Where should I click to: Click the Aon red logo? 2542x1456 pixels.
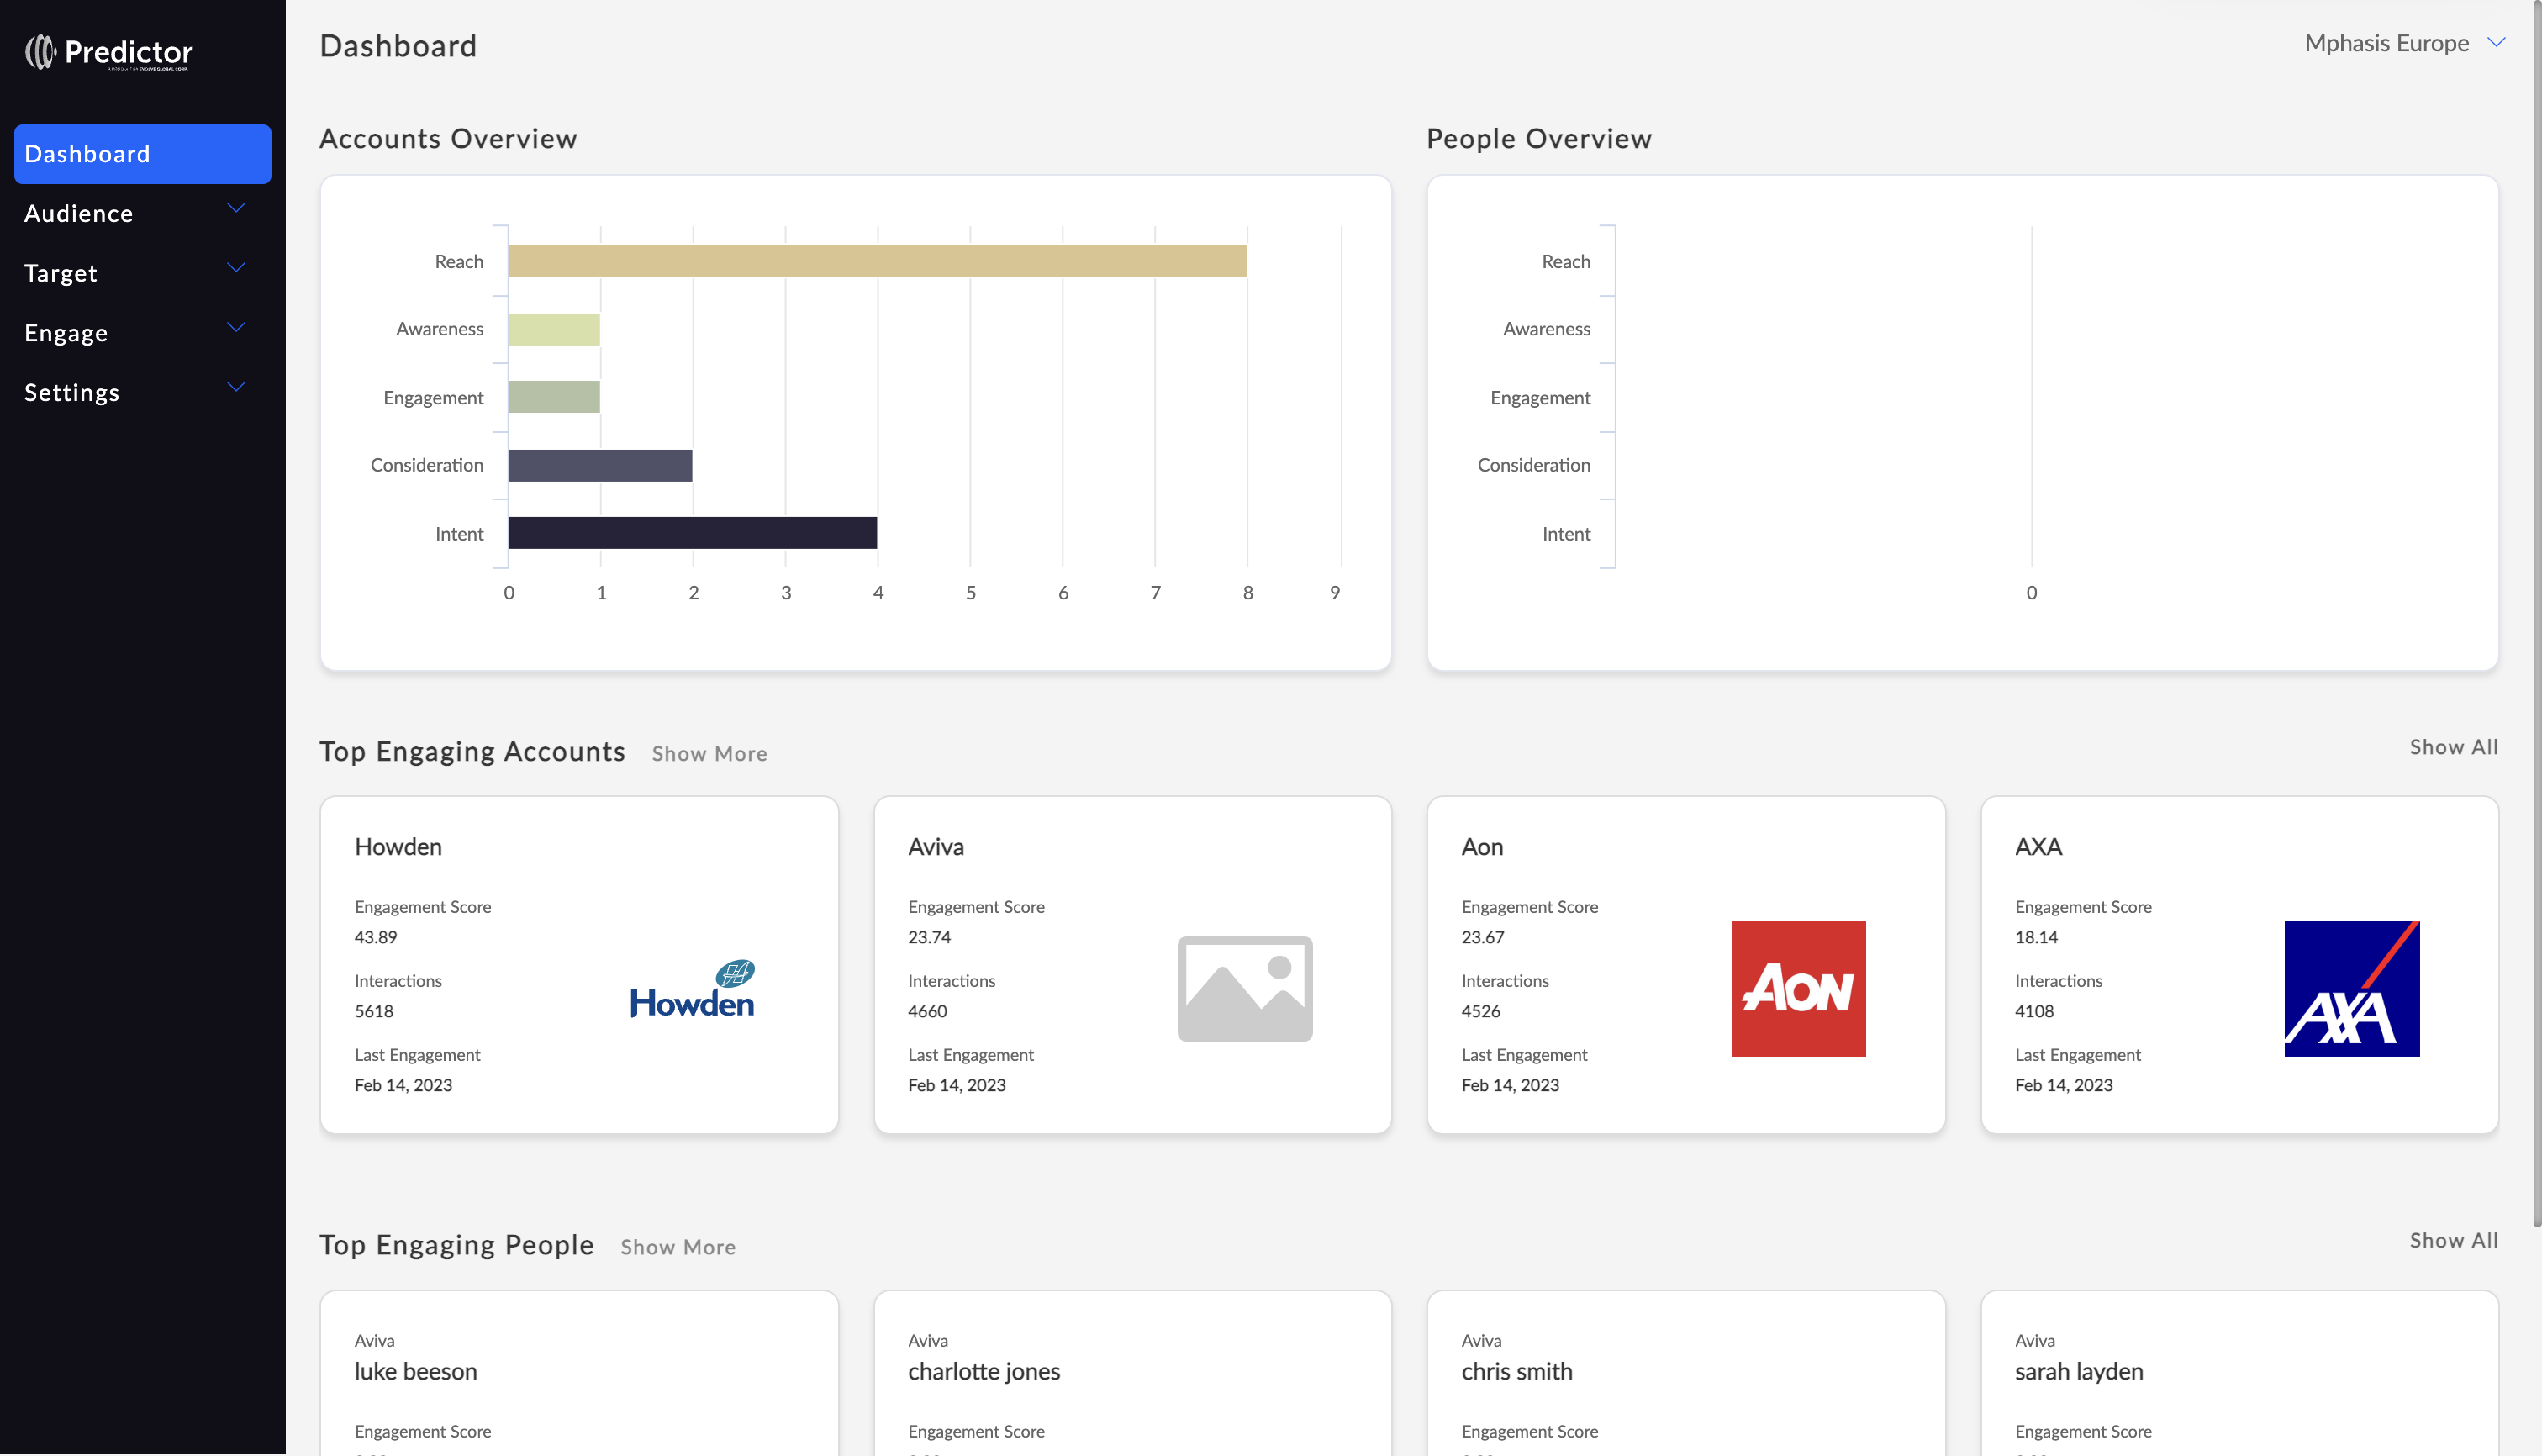coord(1797,988)
